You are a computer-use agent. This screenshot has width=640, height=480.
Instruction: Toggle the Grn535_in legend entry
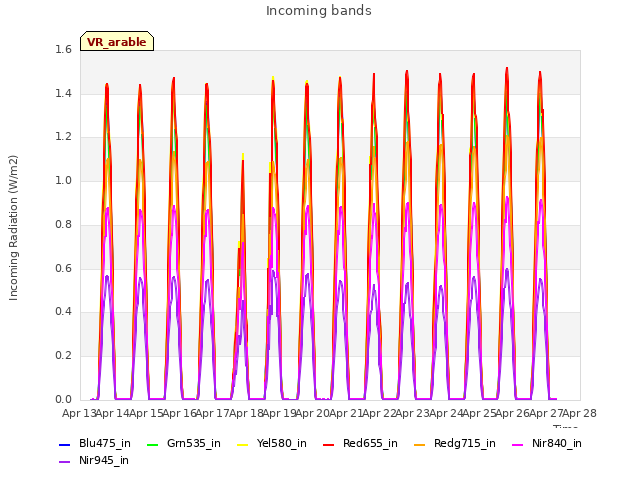point(184,444)
